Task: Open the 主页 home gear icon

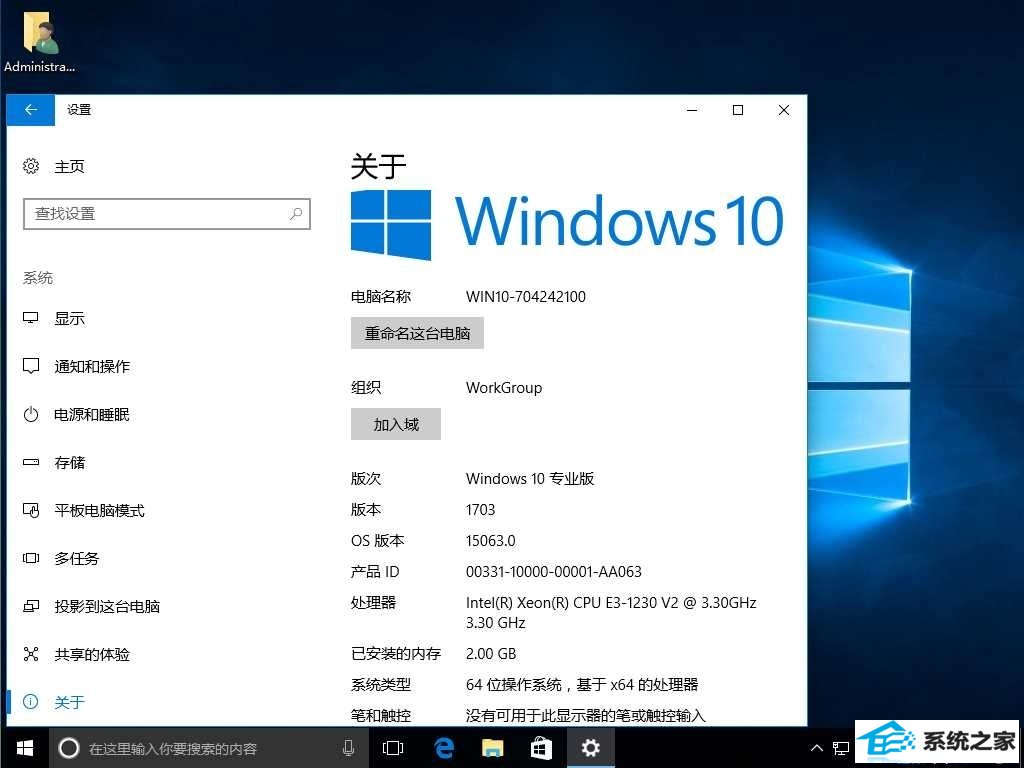Action: 31,166
